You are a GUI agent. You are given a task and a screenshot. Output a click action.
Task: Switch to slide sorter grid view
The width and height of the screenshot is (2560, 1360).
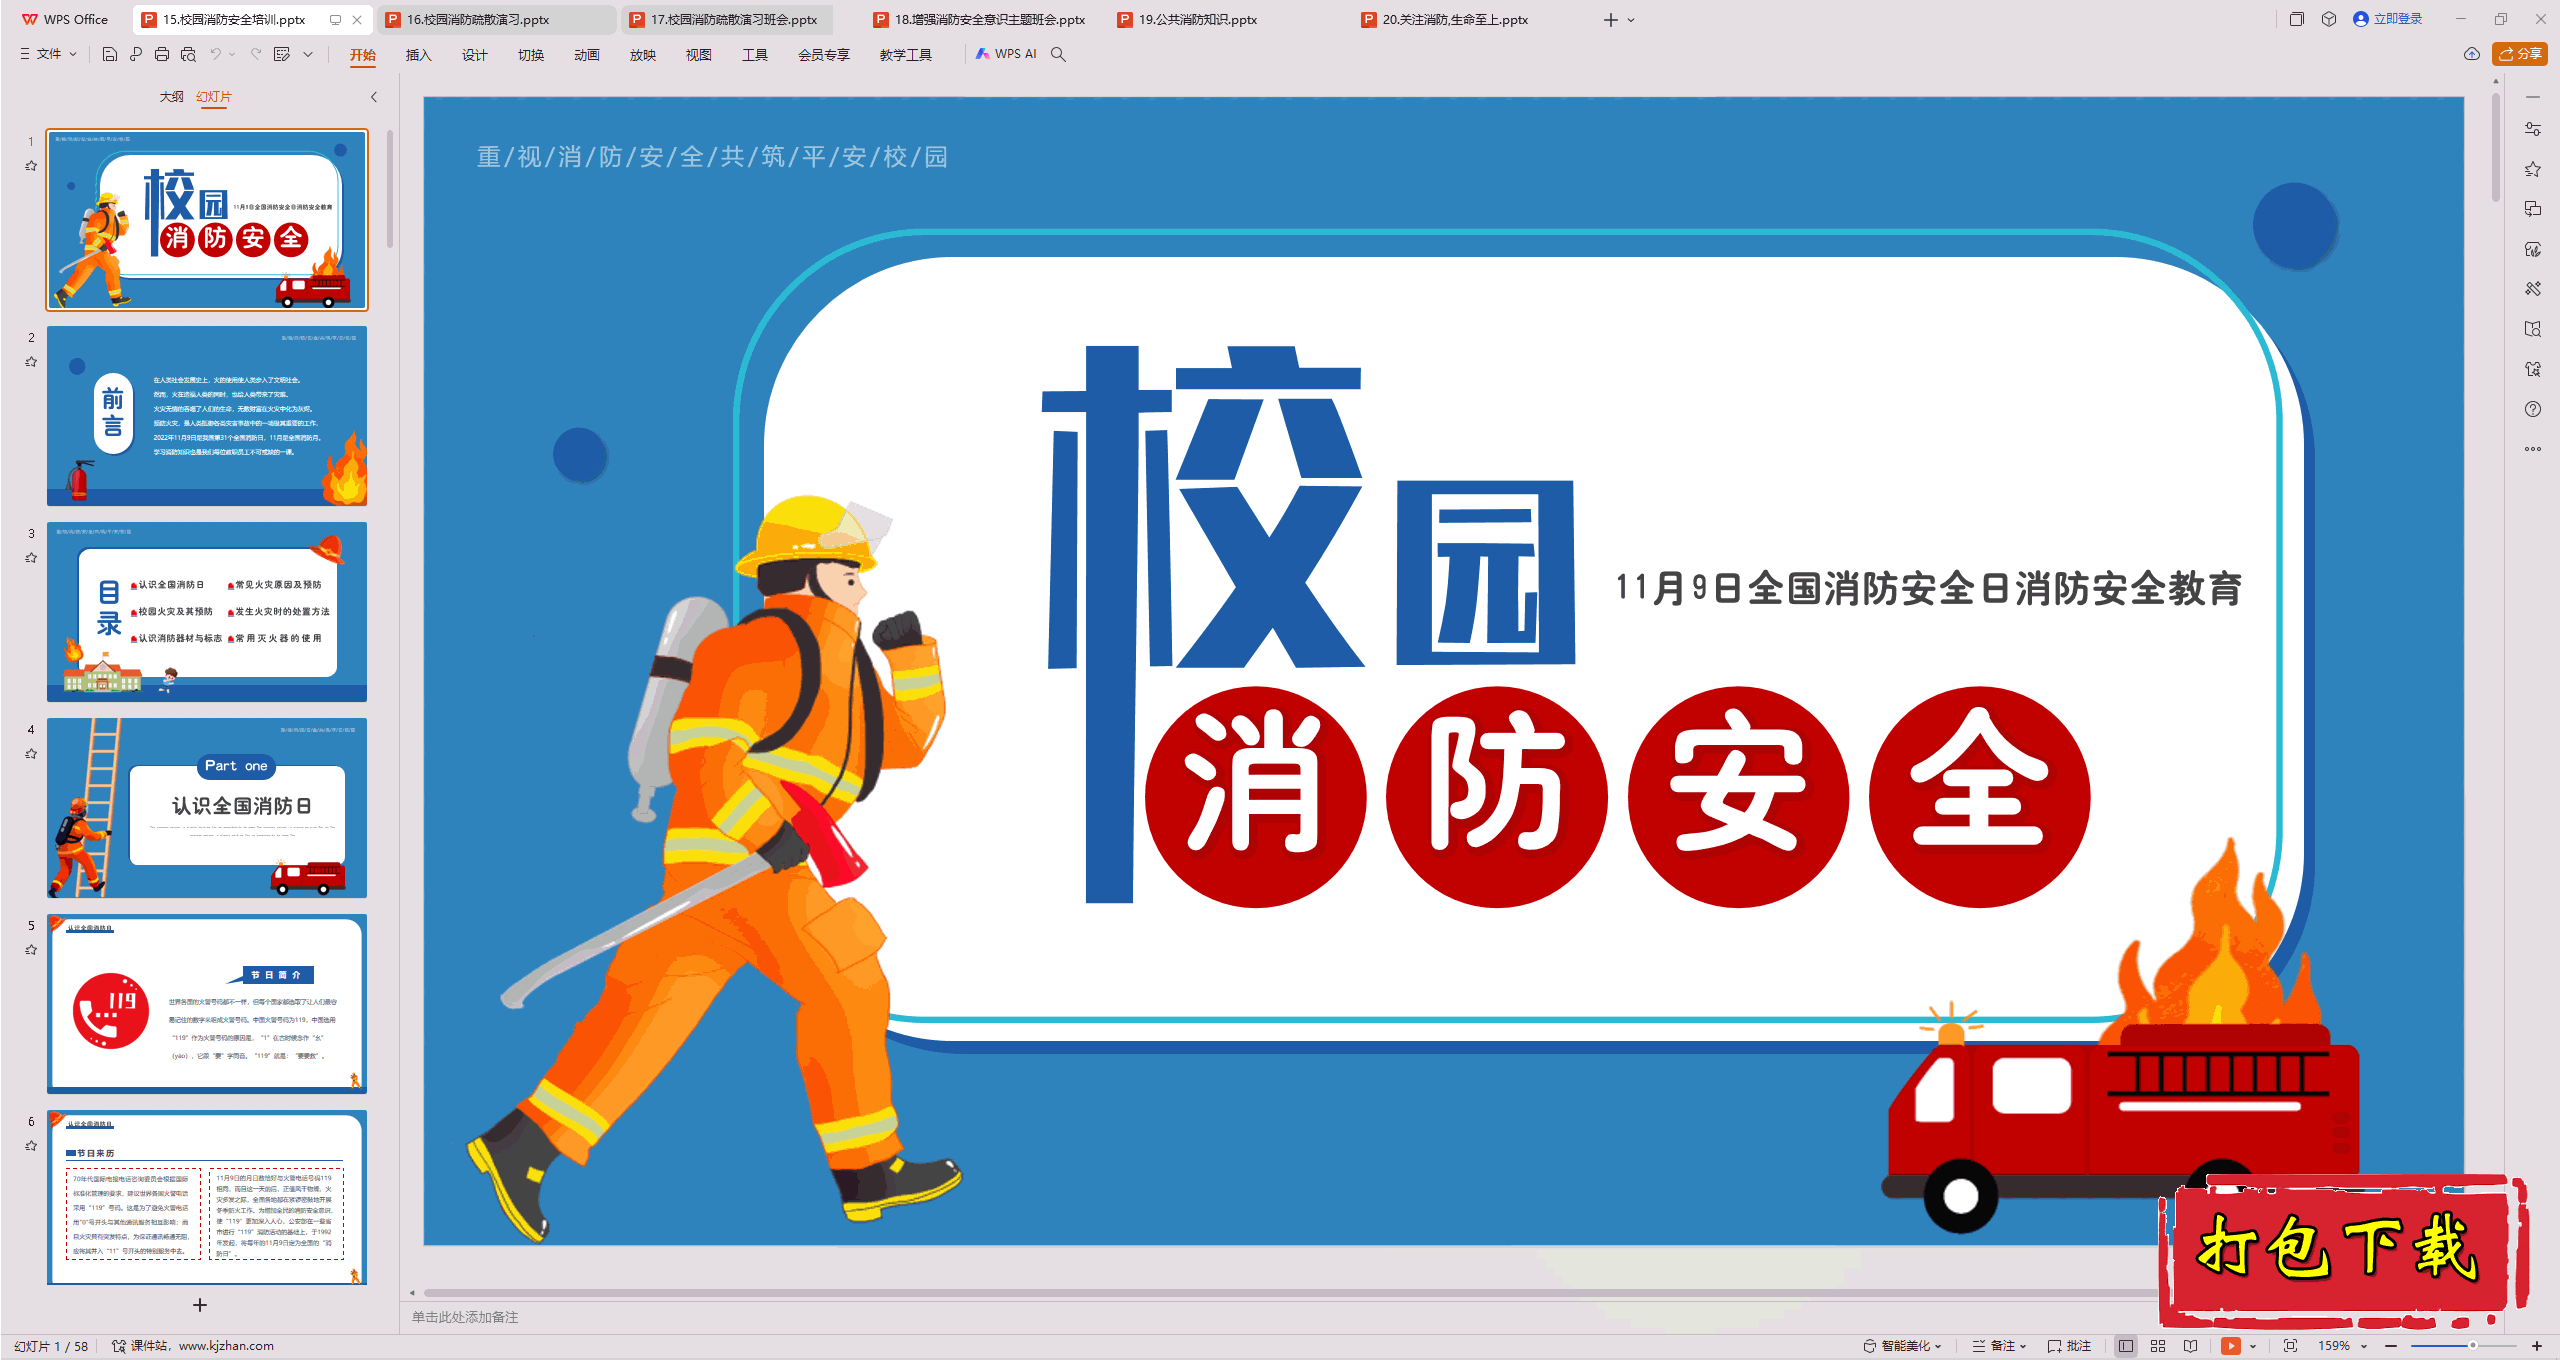point(2158,1346)
